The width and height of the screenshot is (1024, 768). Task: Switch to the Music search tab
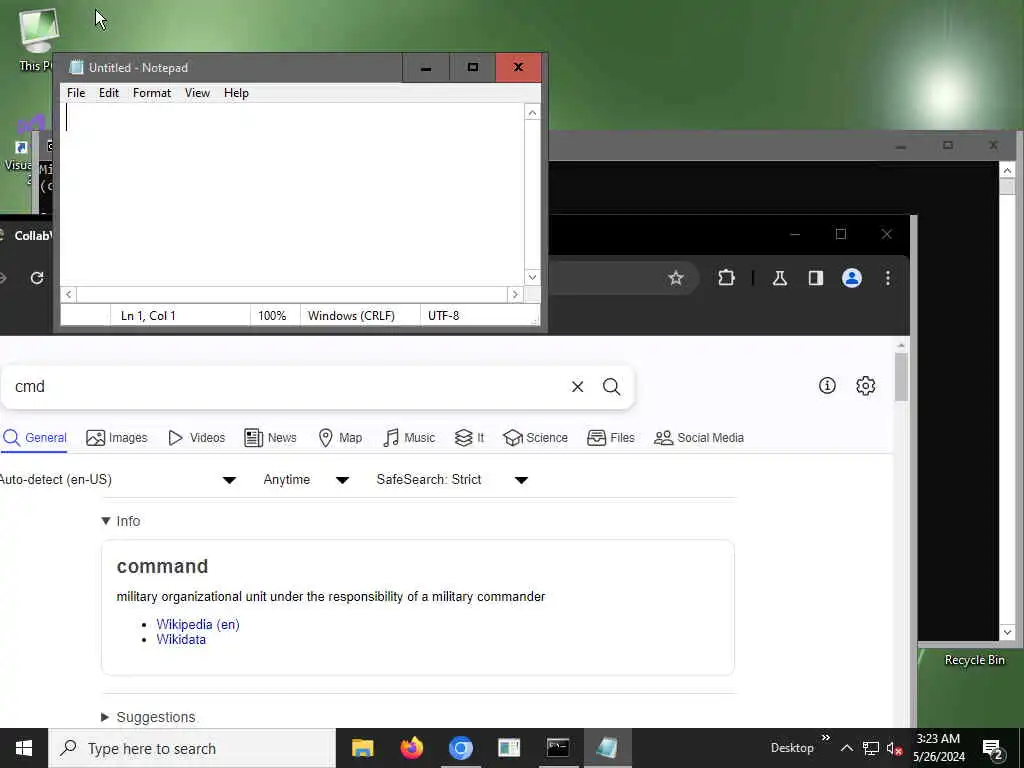pyautogui.click(x=409, y=438)
